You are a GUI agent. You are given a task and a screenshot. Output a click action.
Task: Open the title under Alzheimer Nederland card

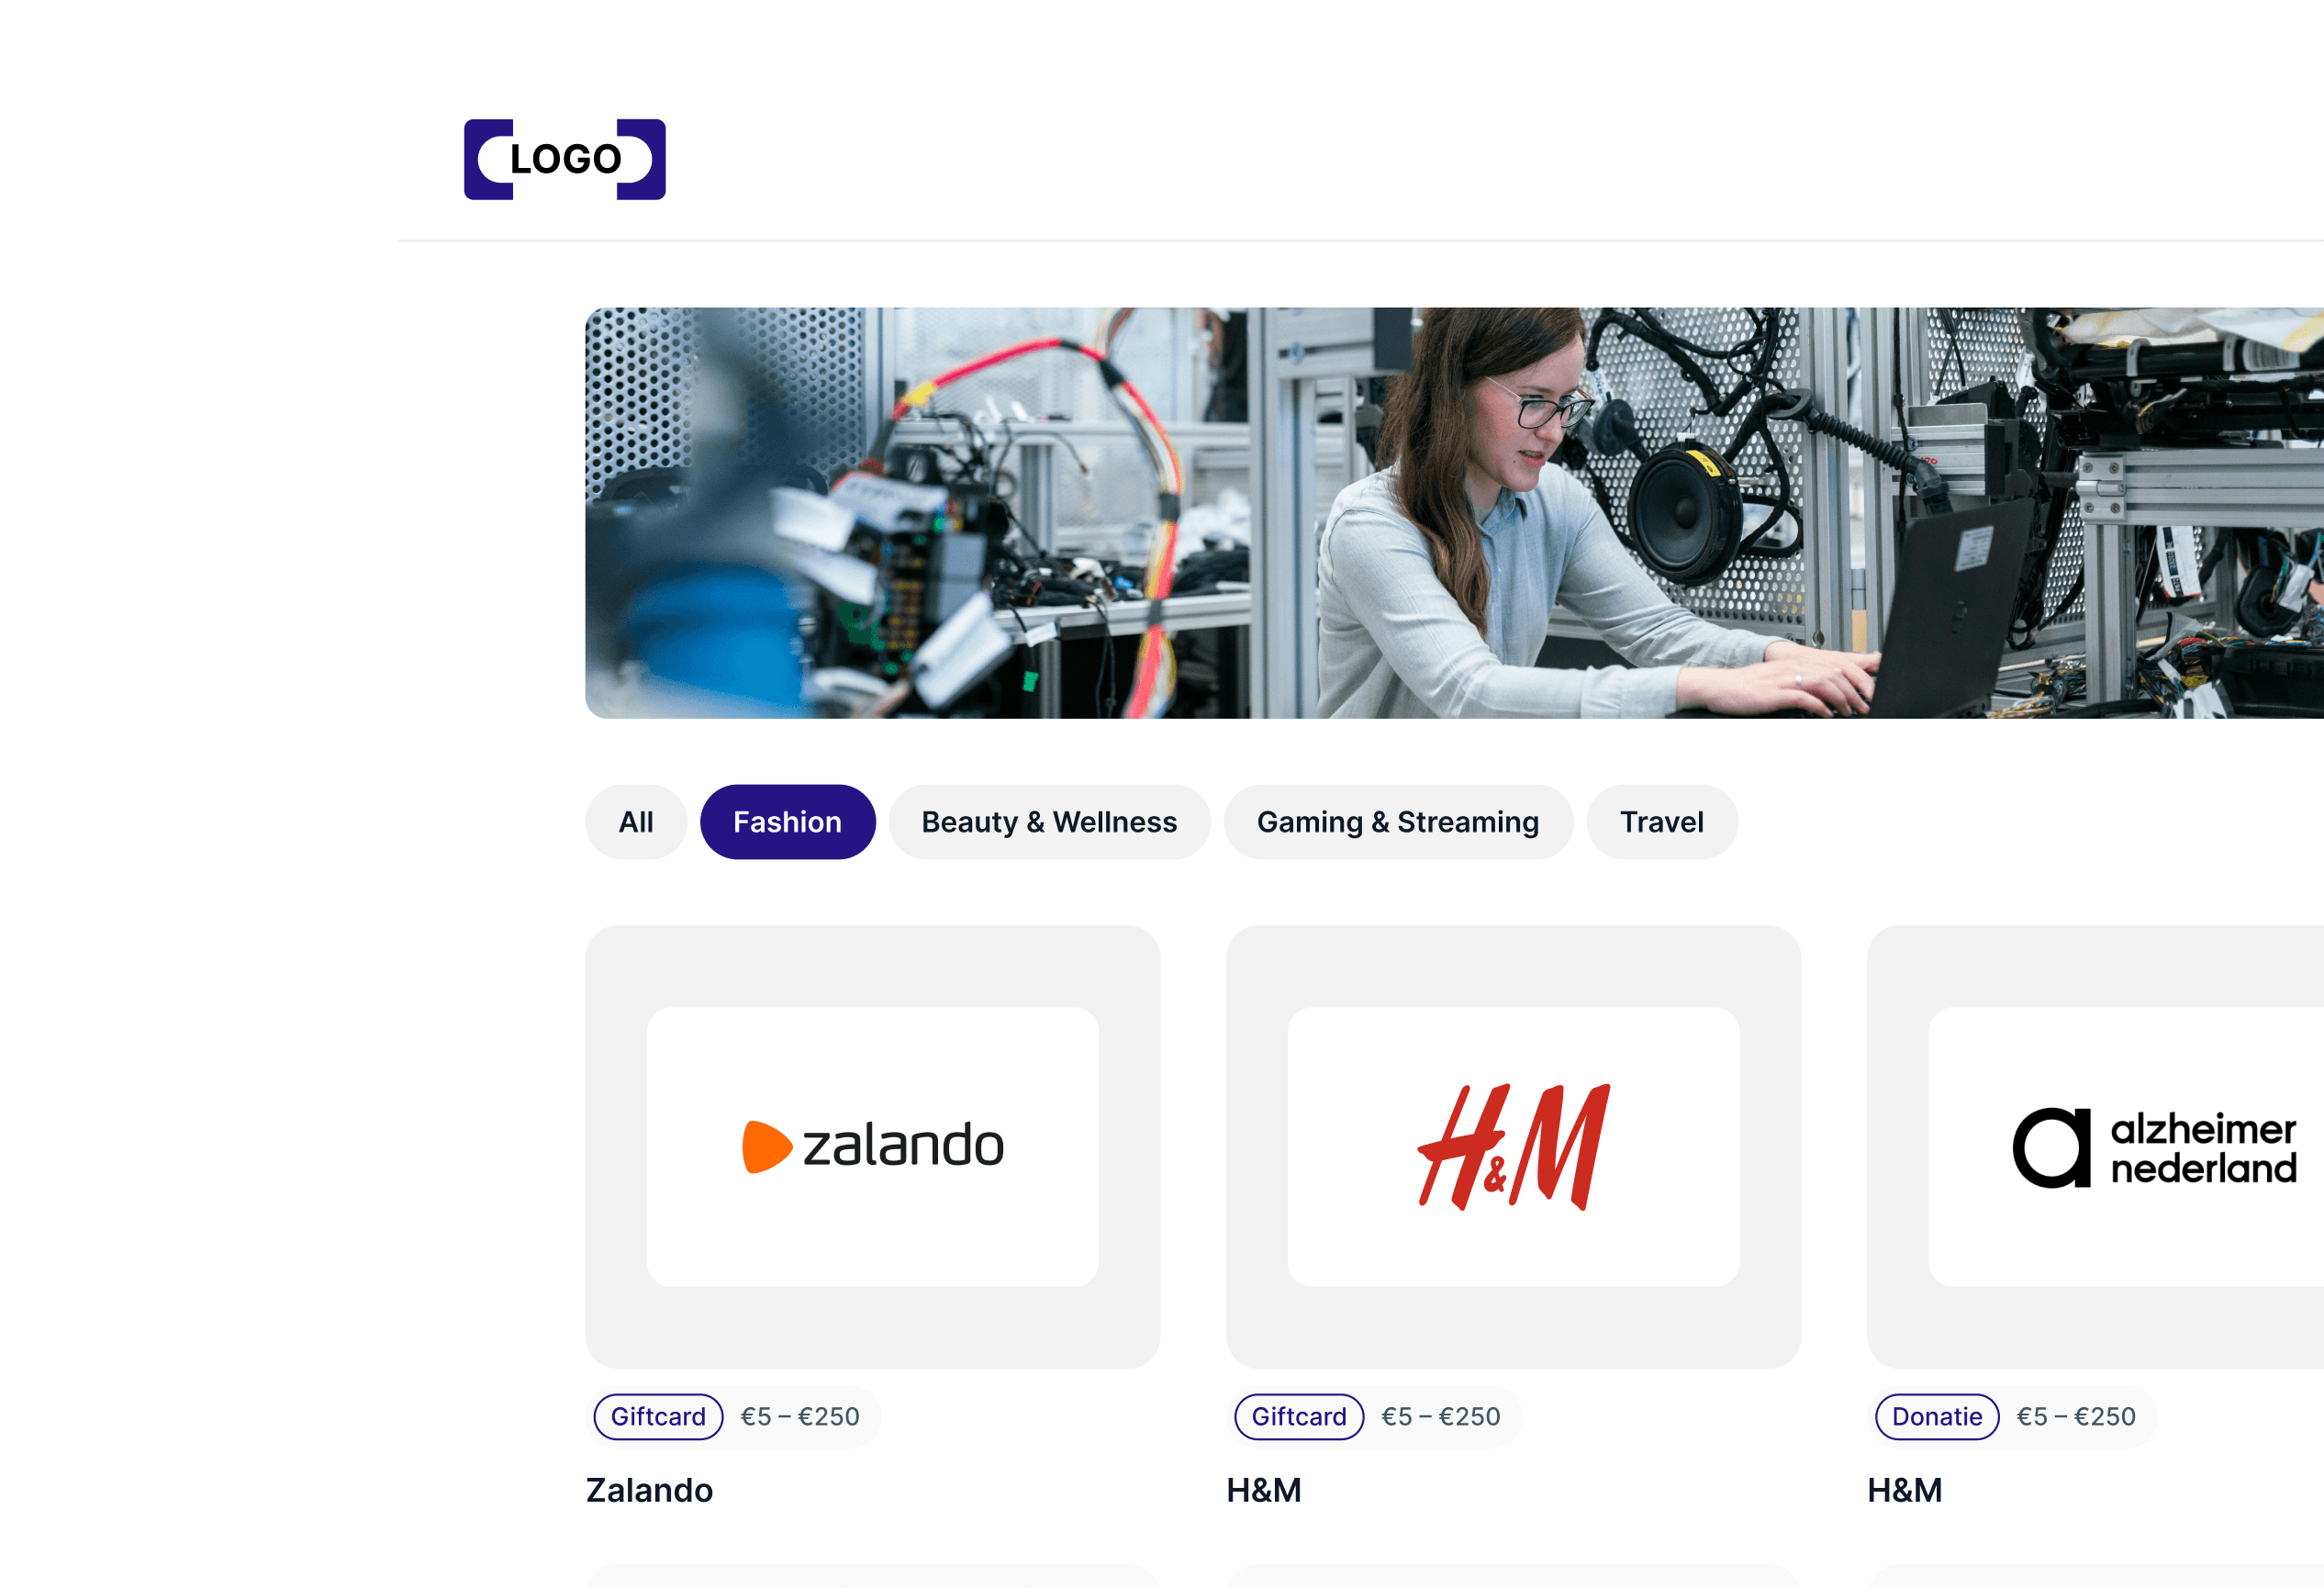click(1904, 1490)
